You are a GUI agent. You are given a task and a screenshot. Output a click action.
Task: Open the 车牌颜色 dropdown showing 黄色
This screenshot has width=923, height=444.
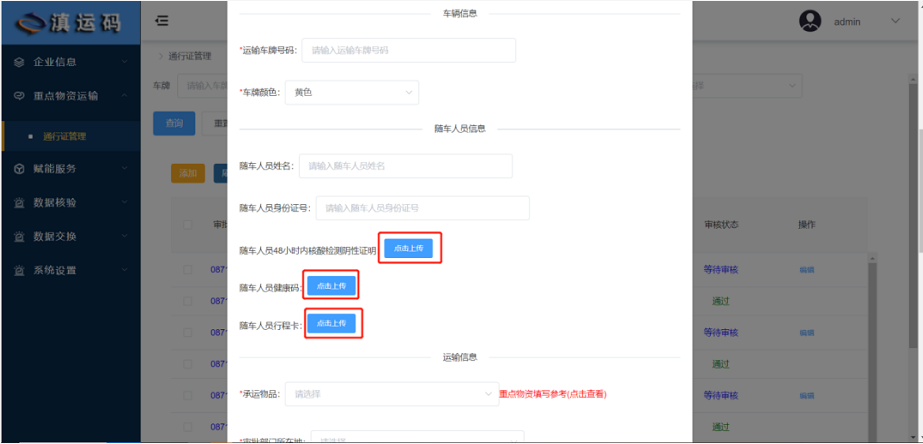[x=352, y=92]
